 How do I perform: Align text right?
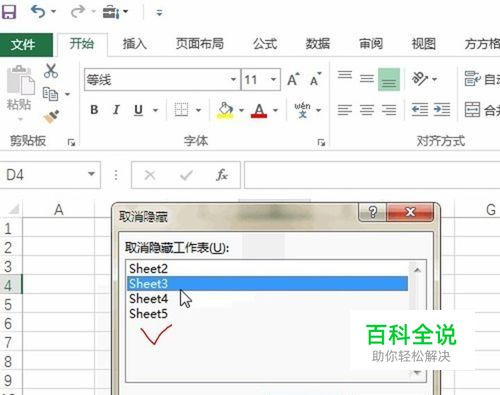point(389,110)
